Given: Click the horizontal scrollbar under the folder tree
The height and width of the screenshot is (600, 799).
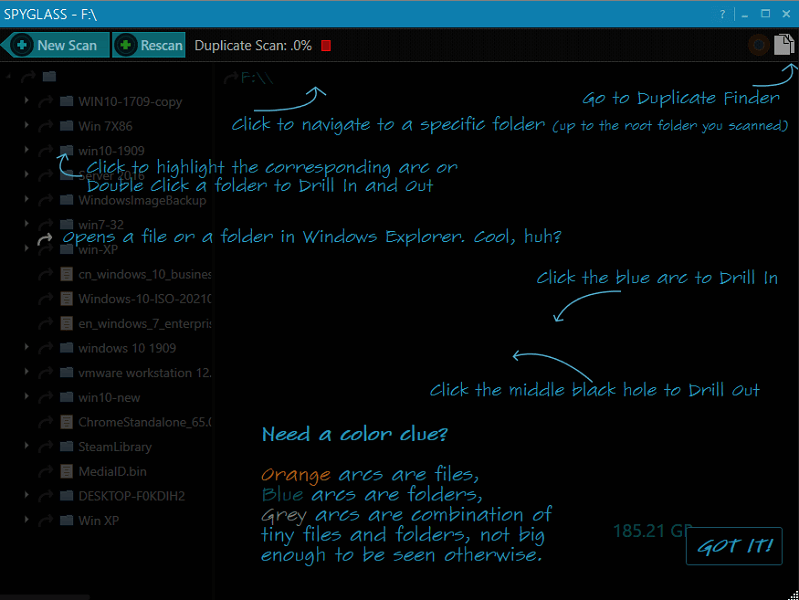Looking at the screenshot, I should (100, 595).
